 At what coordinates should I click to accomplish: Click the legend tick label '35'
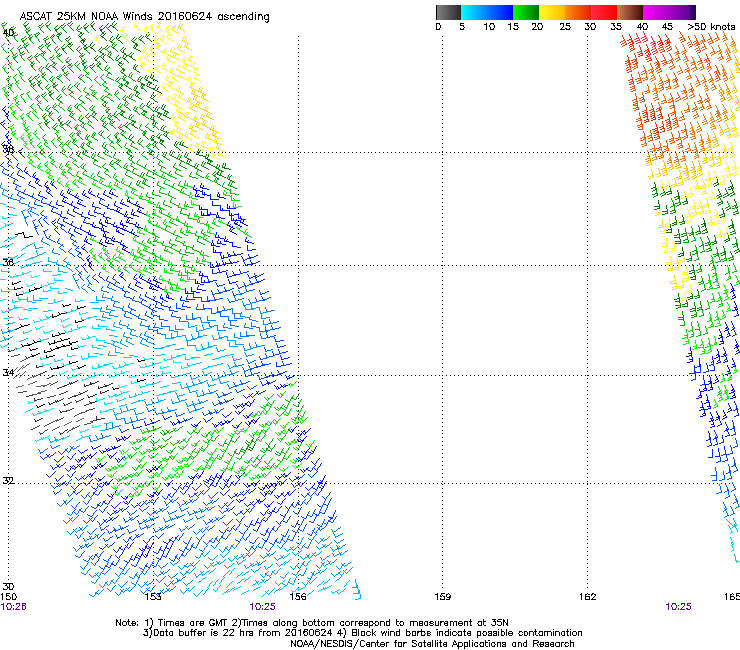tap(616, 27)
